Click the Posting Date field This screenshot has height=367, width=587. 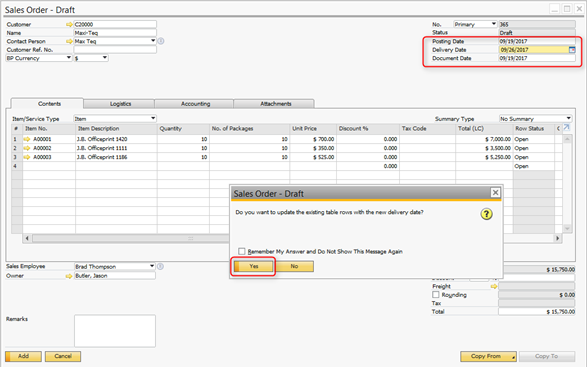coord(537,41)
